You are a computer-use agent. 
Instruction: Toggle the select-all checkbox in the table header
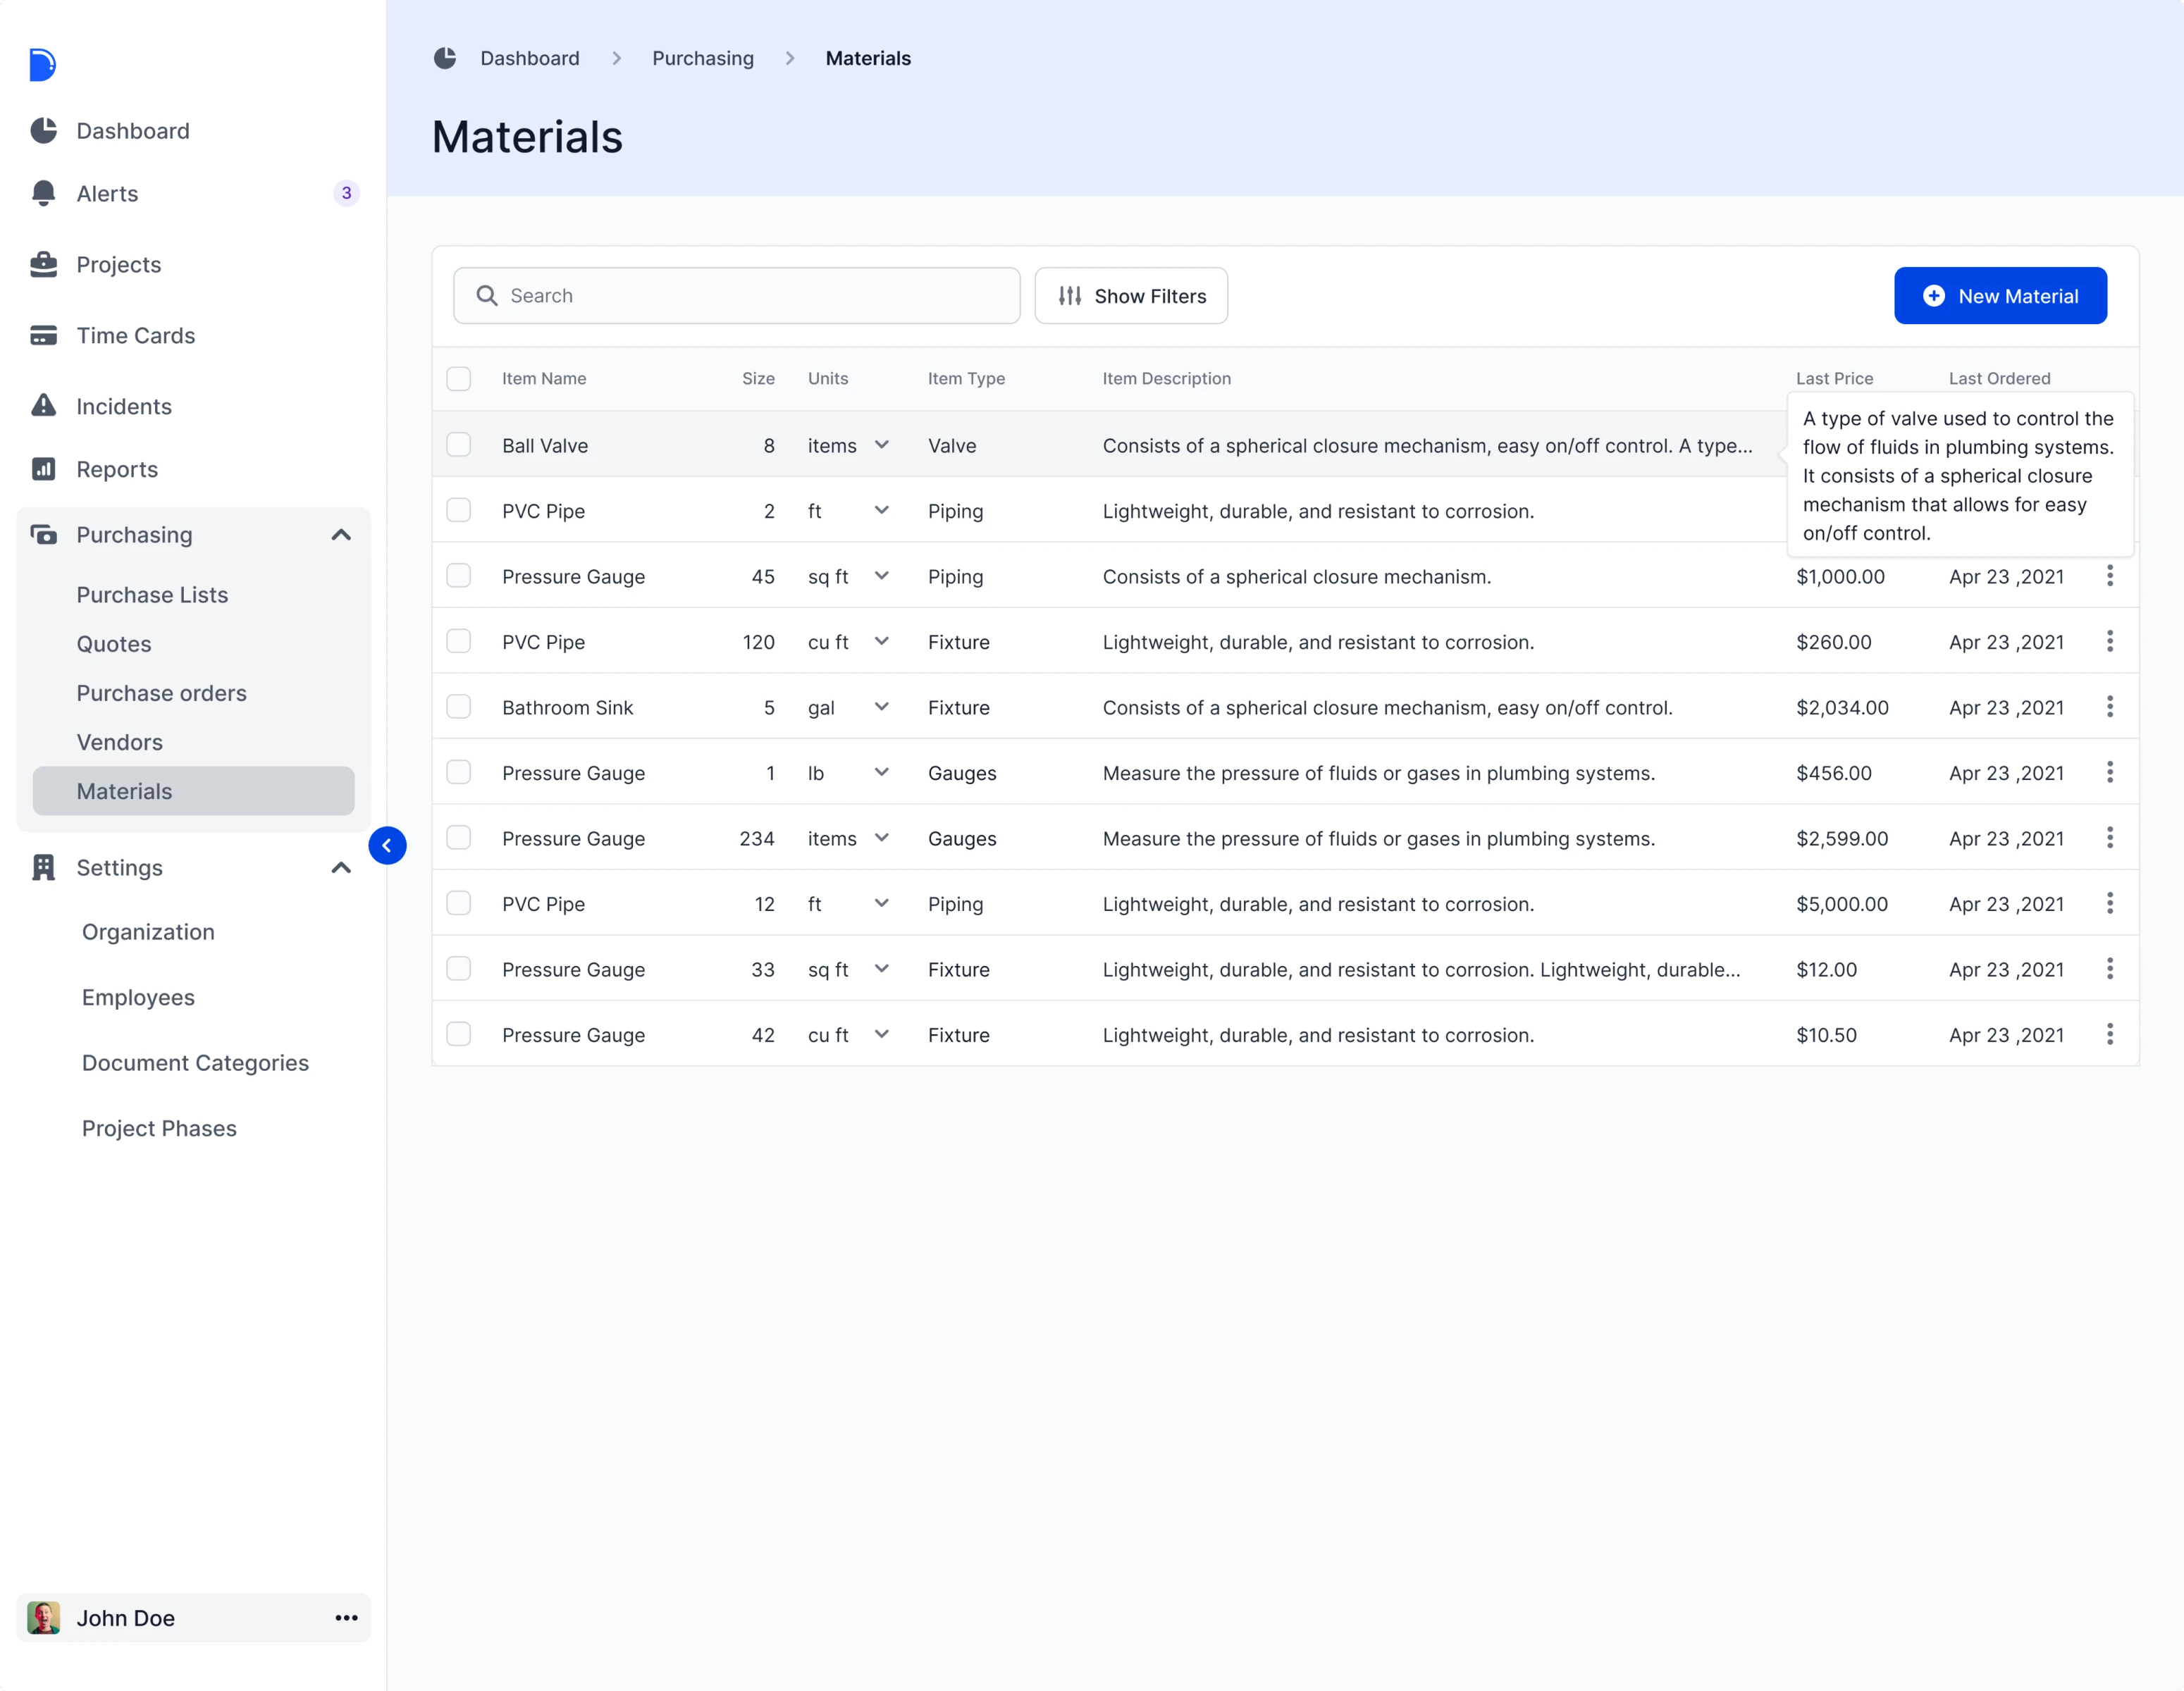point(459,378)
